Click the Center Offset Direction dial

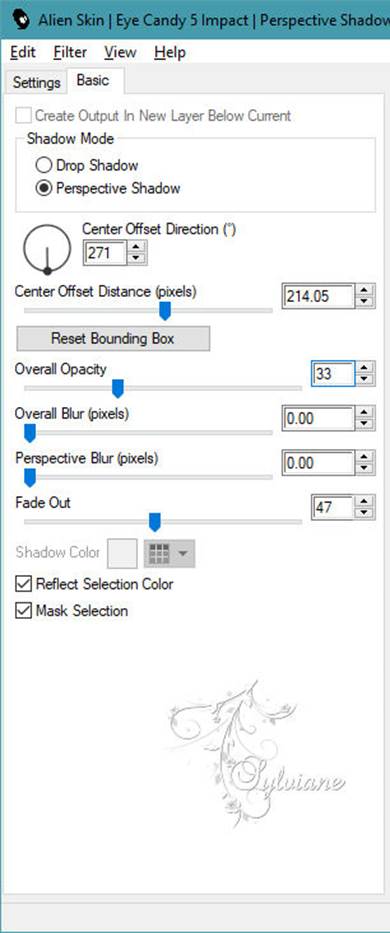click(x=47, y=248)
